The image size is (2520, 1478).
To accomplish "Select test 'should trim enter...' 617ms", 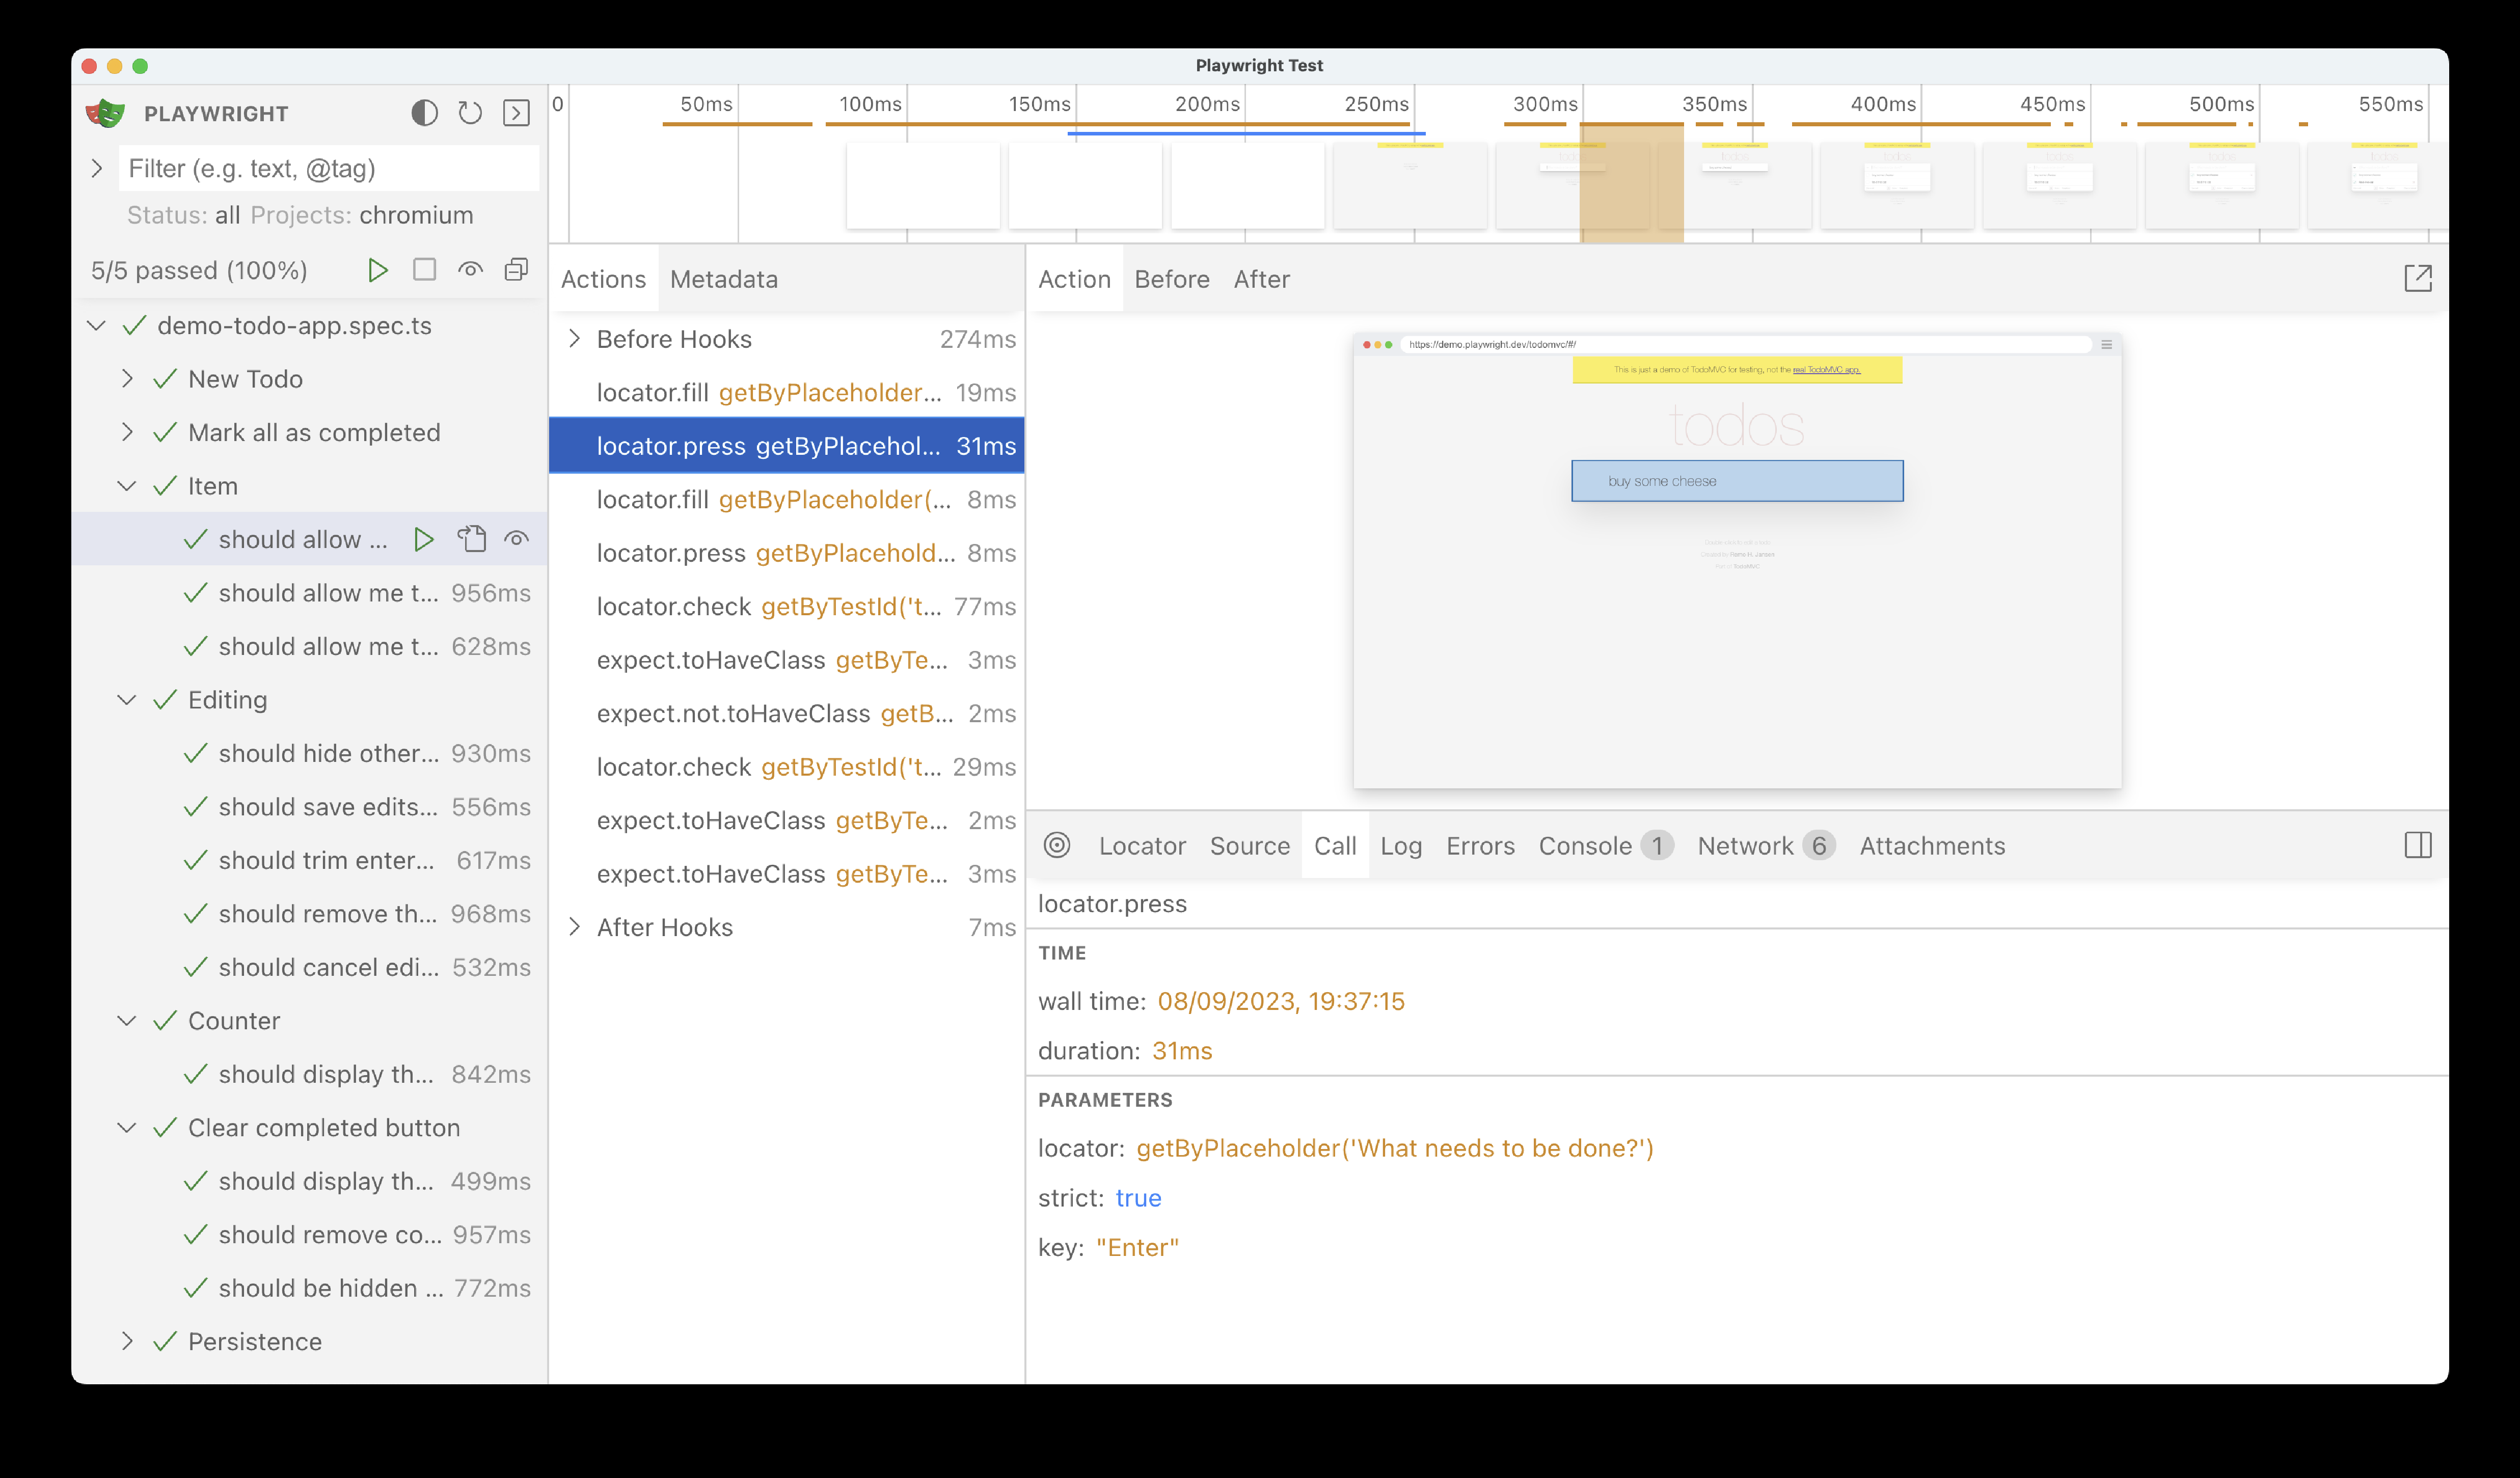I will [310, 861].
